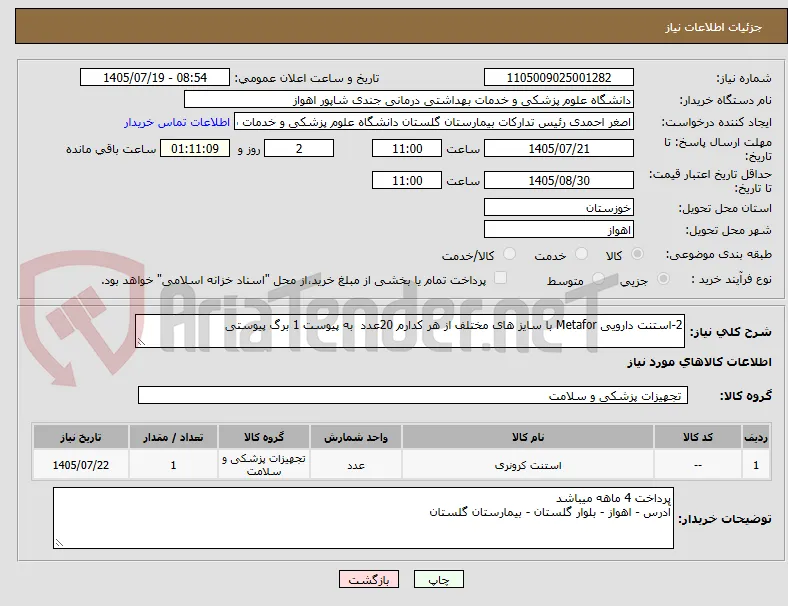Click buyer notes textarea پرداخت 4 ماهه
This screenshot has width=788, height=606.
[363, 518]
